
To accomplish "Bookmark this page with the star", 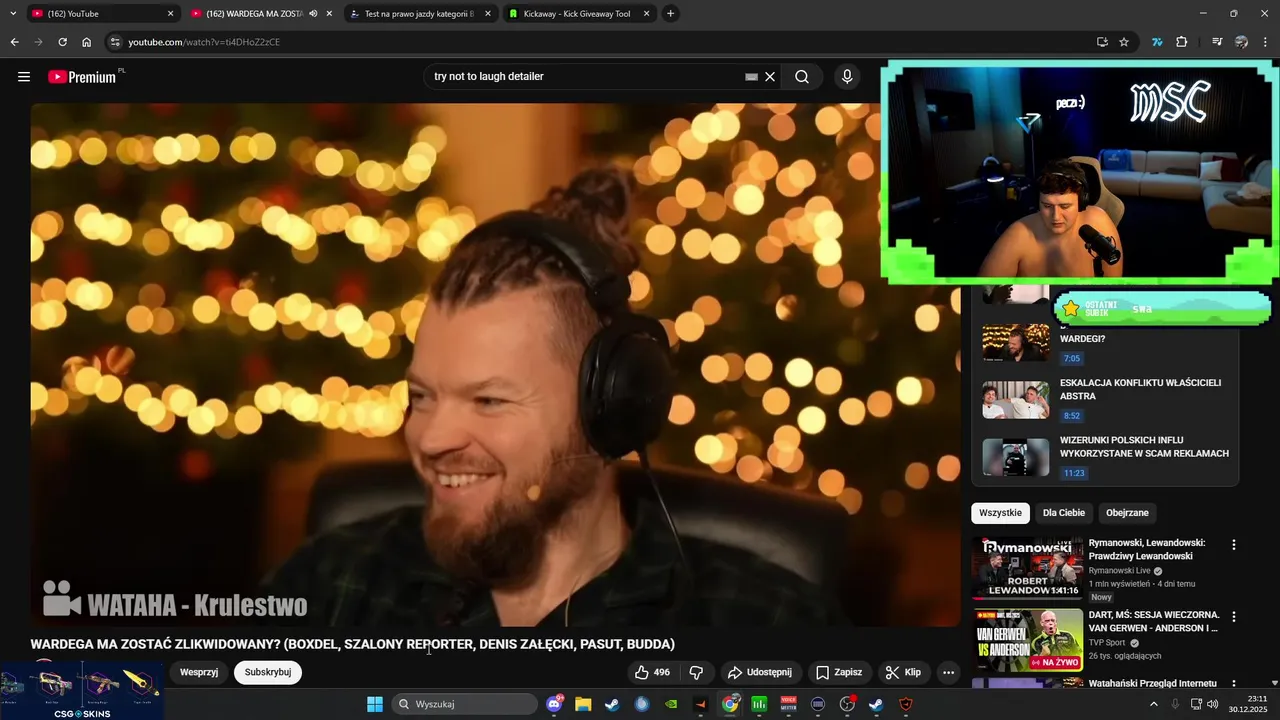I will [1124, 42].
